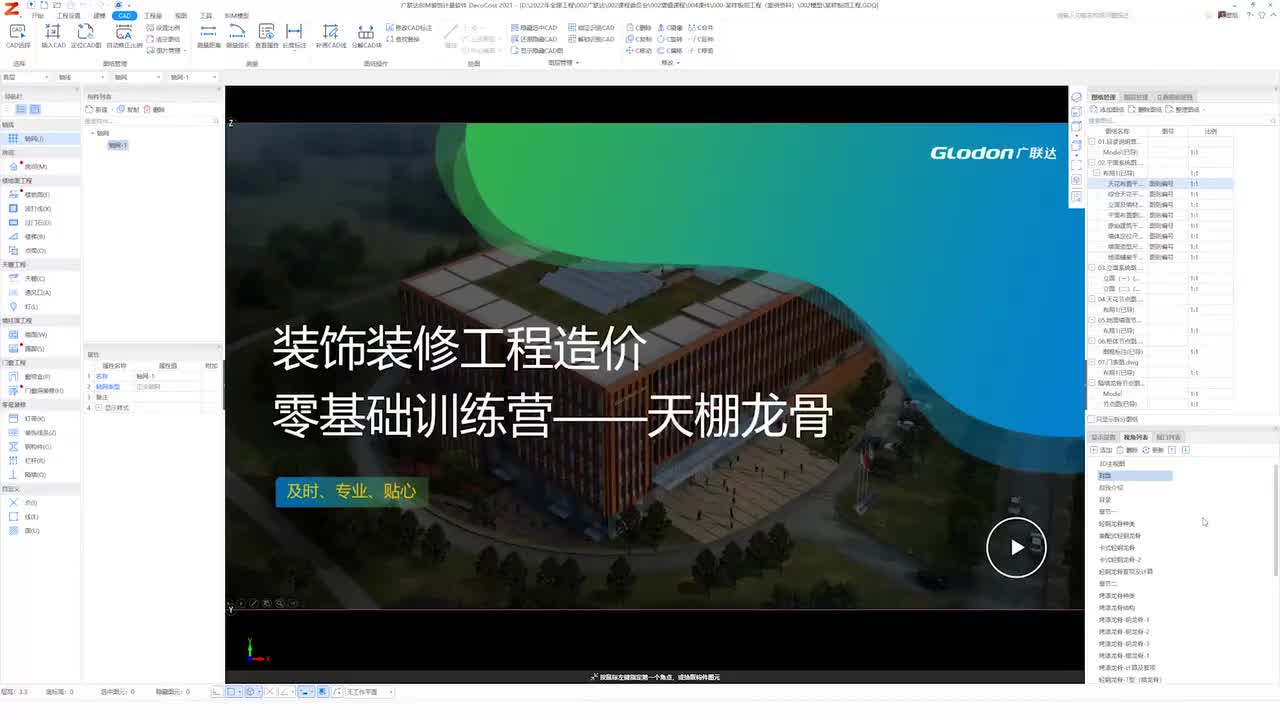Switch to the 图纸管理 panel tab

point(1104,97)
